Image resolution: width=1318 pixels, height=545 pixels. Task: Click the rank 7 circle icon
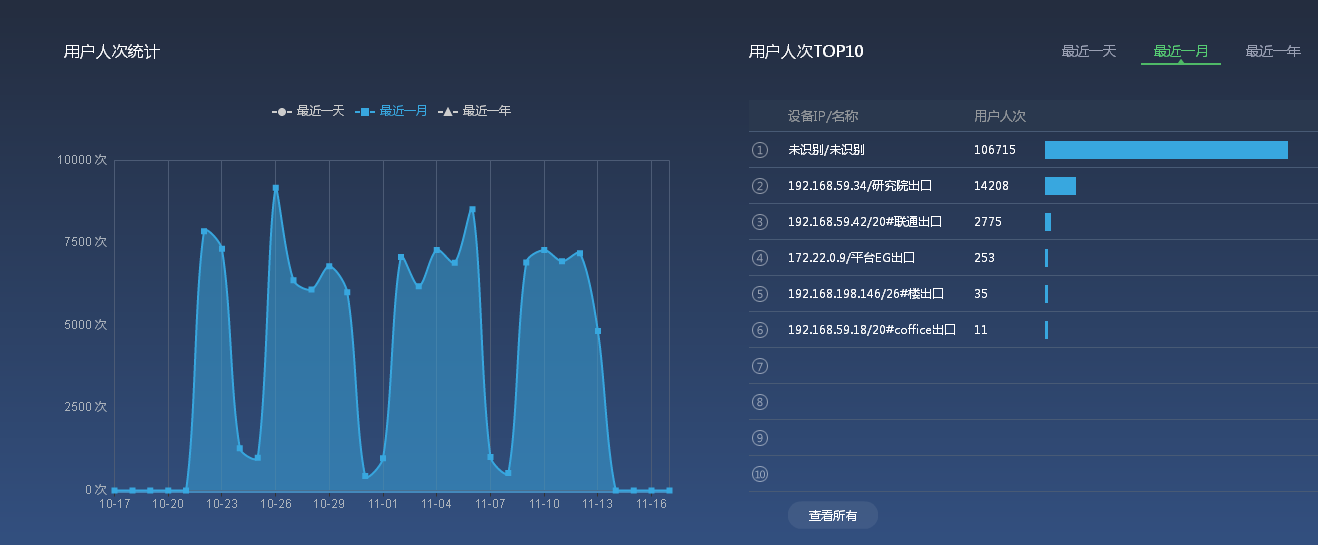tap(760, 366)
